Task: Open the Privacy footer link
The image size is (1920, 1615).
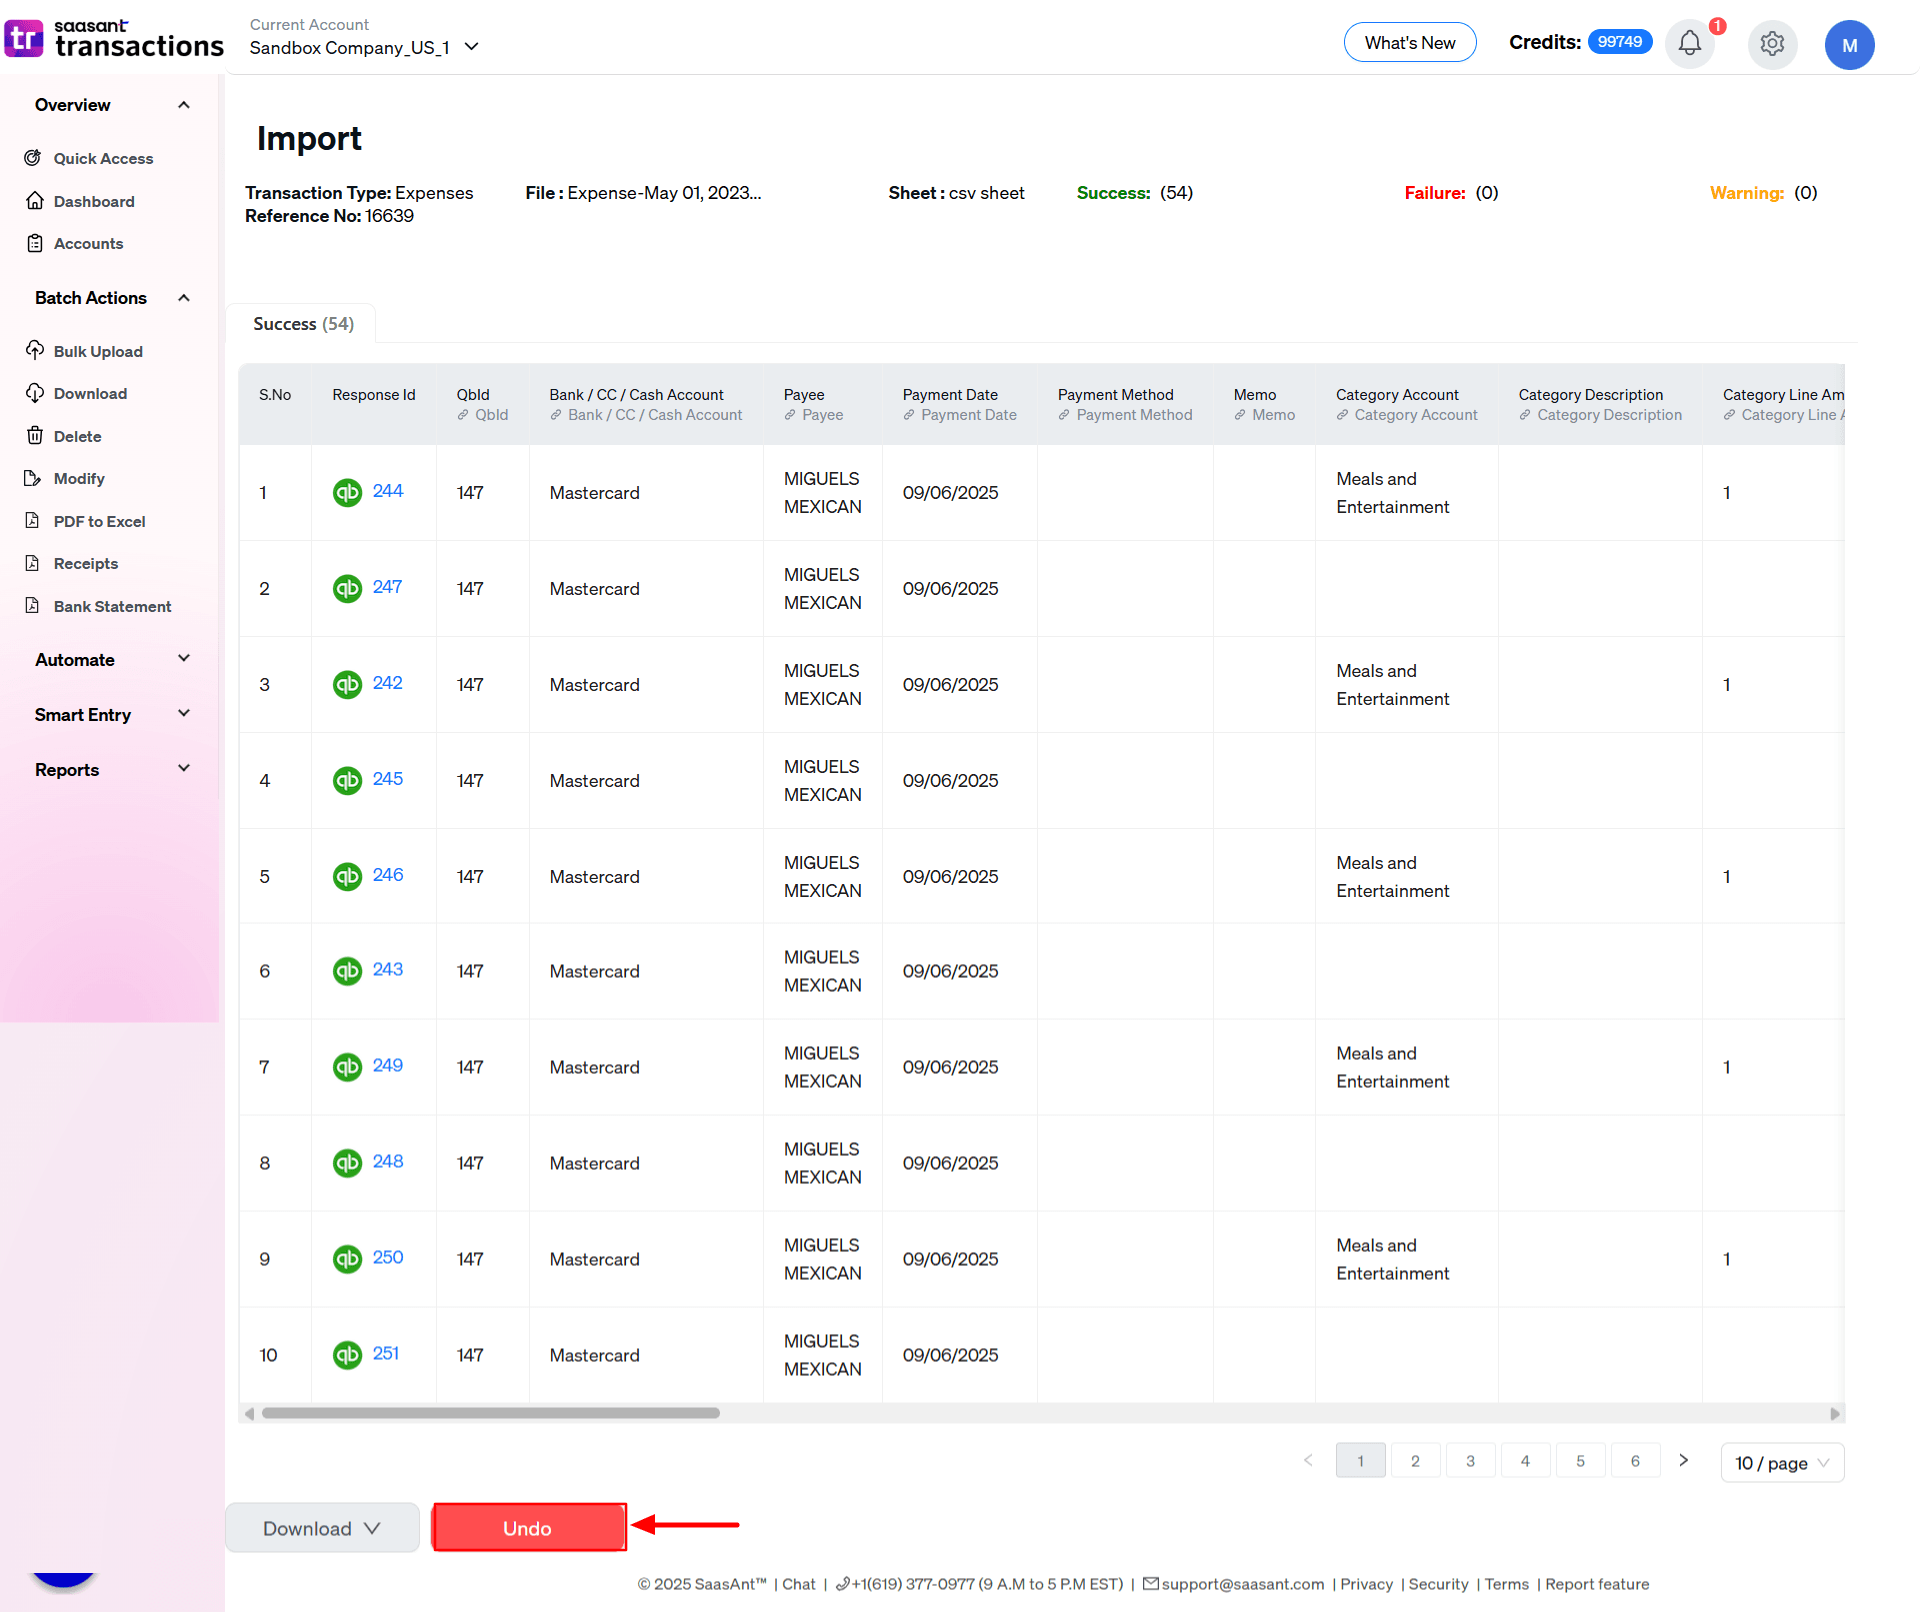Action: point(1366,1585)
